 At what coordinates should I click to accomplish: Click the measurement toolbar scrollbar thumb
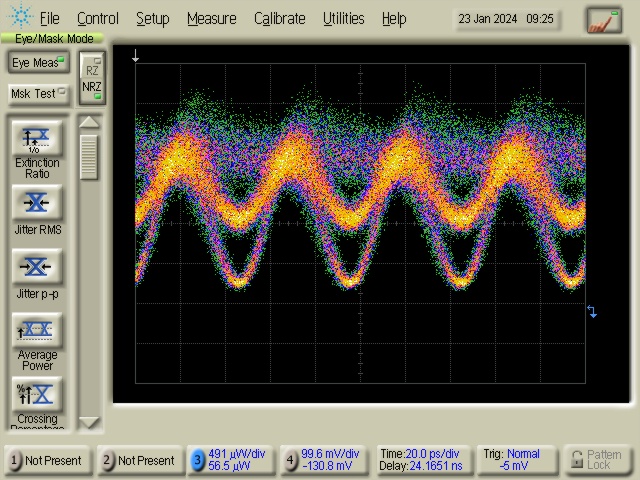click(x=90, y=157)
